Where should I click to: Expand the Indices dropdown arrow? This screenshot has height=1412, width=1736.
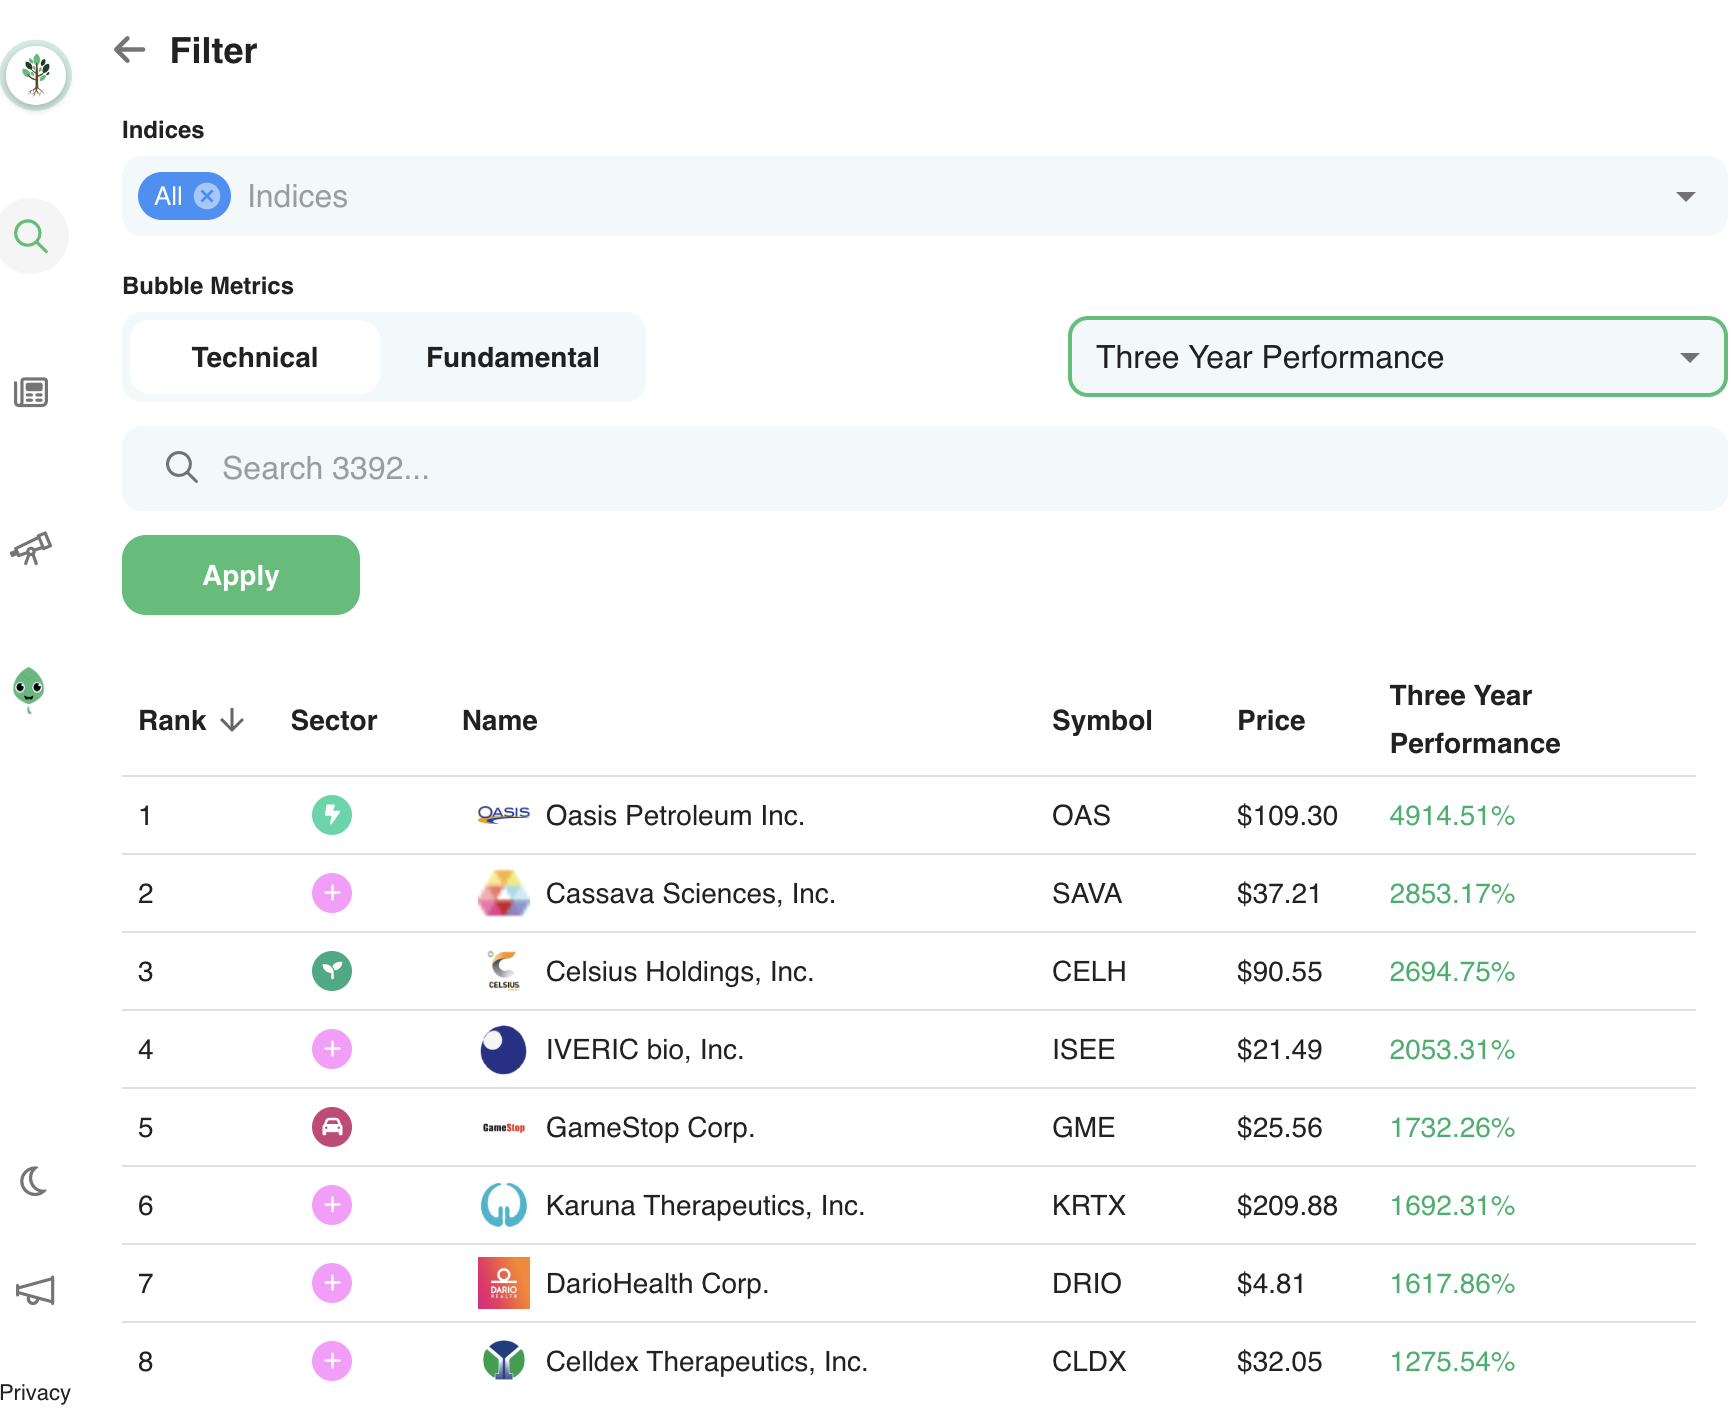click(1685, 196)
